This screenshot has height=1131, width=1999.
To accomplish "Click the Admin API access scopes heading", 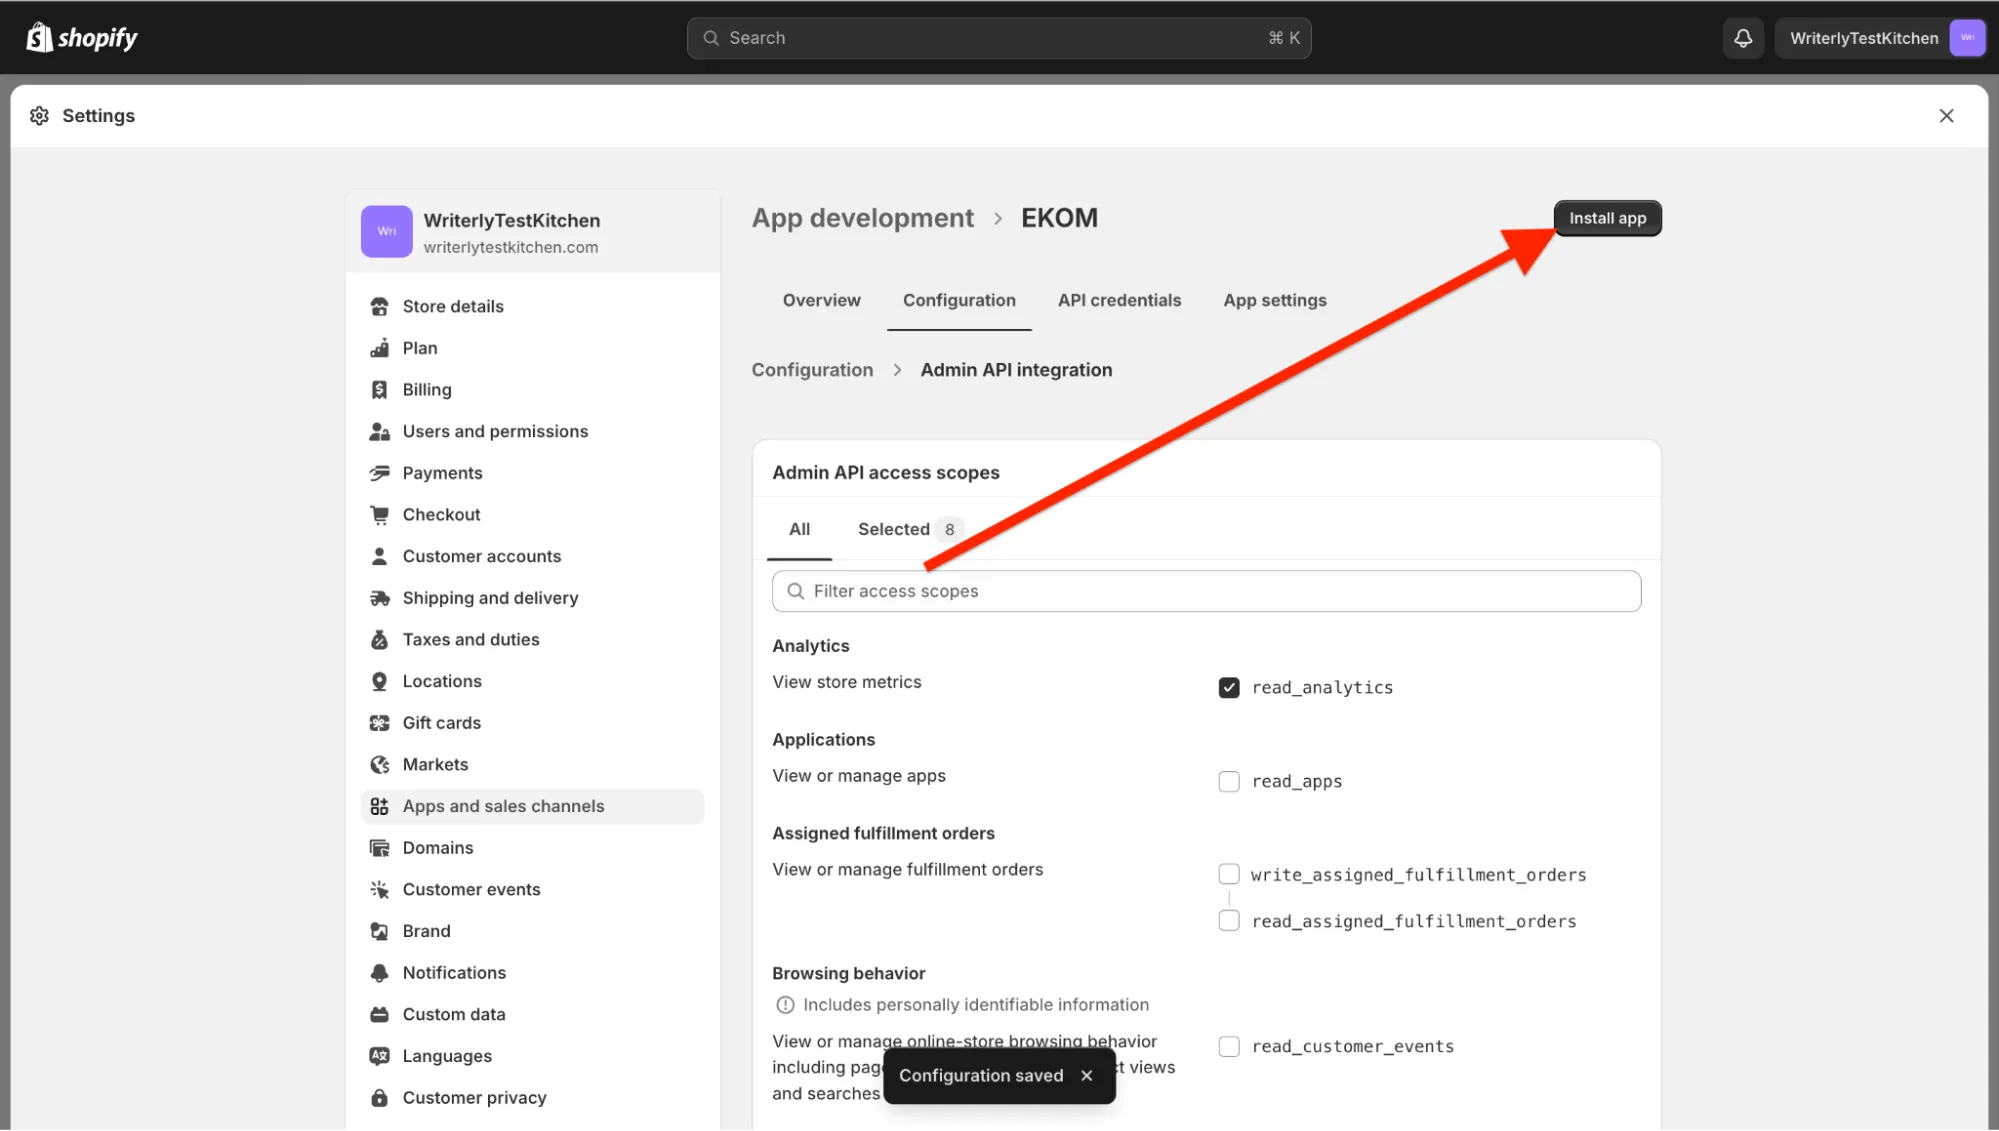I will click(885, 473).
